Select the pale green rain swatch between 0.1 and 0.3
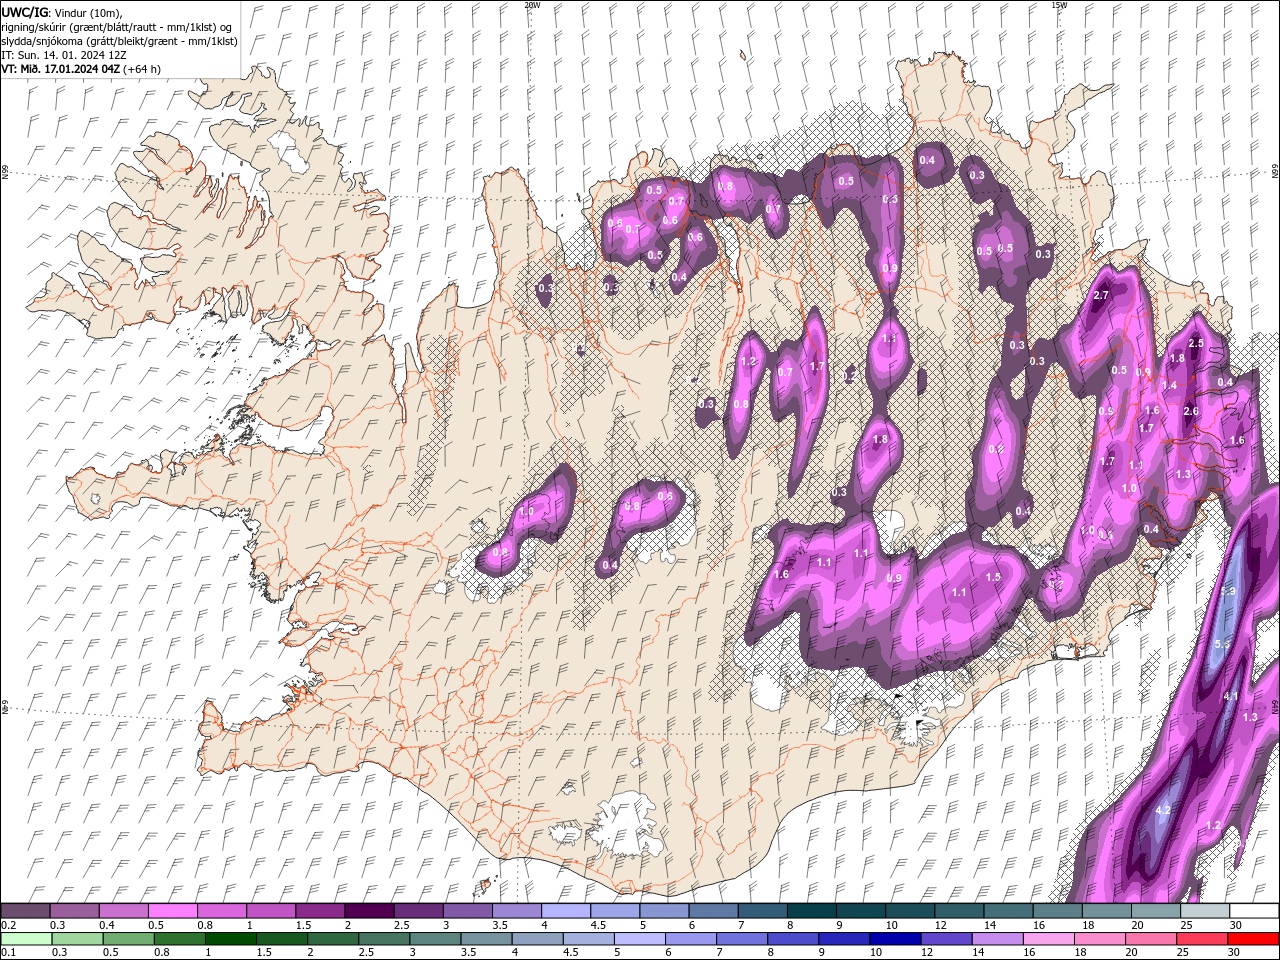Screen dimensions: 1280x960 click(25, 938)
